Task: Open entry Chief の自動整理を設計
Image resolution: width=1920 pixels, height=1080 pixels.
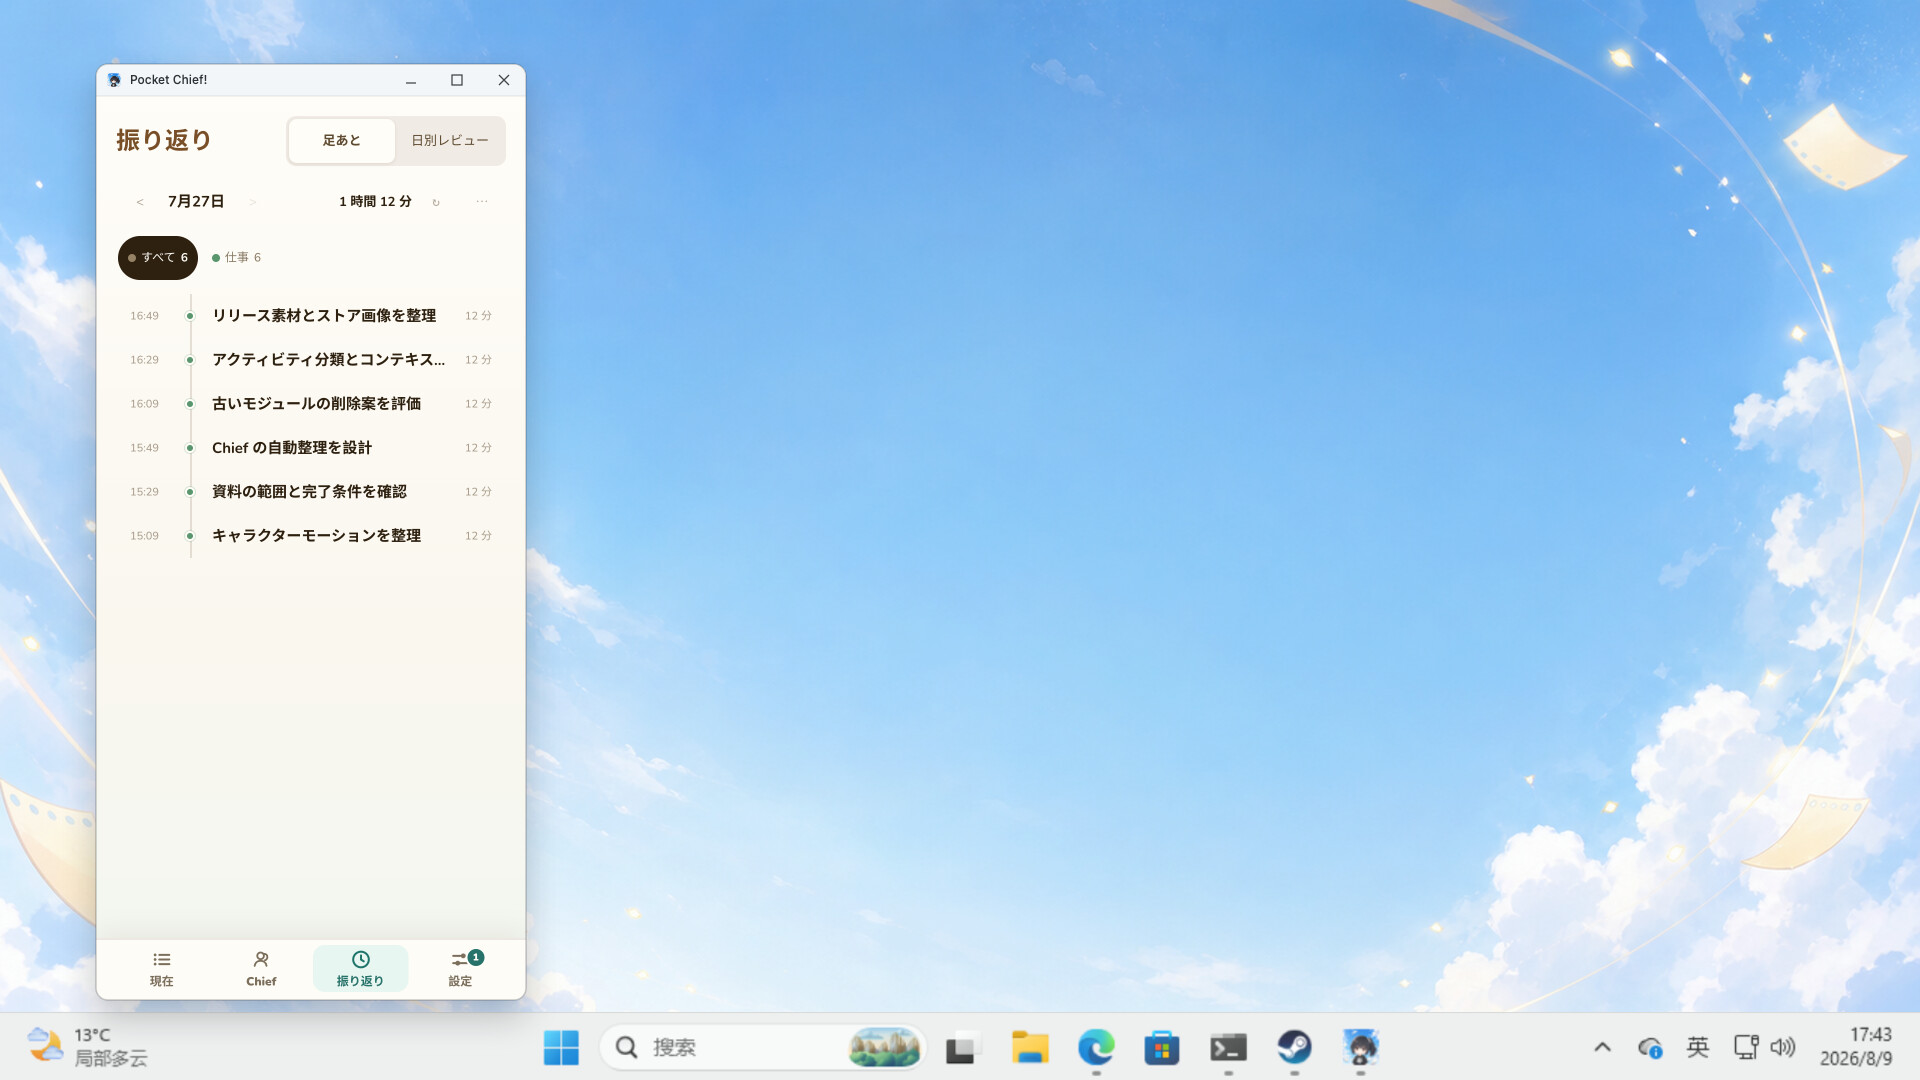Action: [310, 448]
